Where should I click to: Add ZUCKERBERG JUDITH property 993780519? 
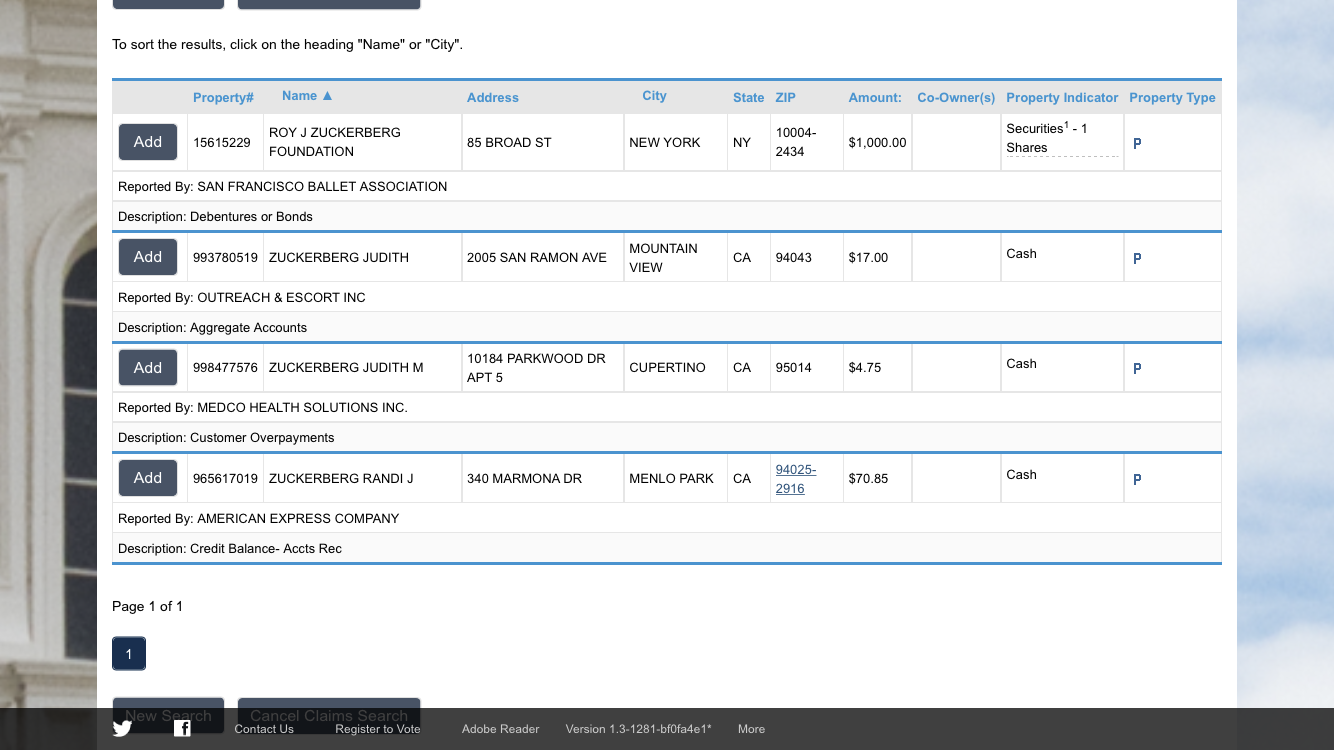[148, 257]
